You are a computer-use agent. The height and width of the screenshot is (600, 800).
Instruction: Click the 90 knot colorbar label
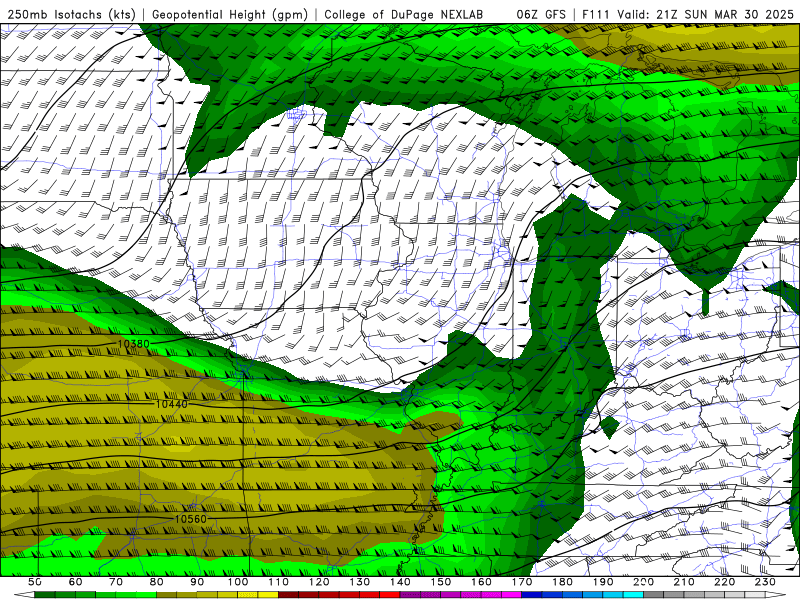pyautogui.click(x=197, y=582)
